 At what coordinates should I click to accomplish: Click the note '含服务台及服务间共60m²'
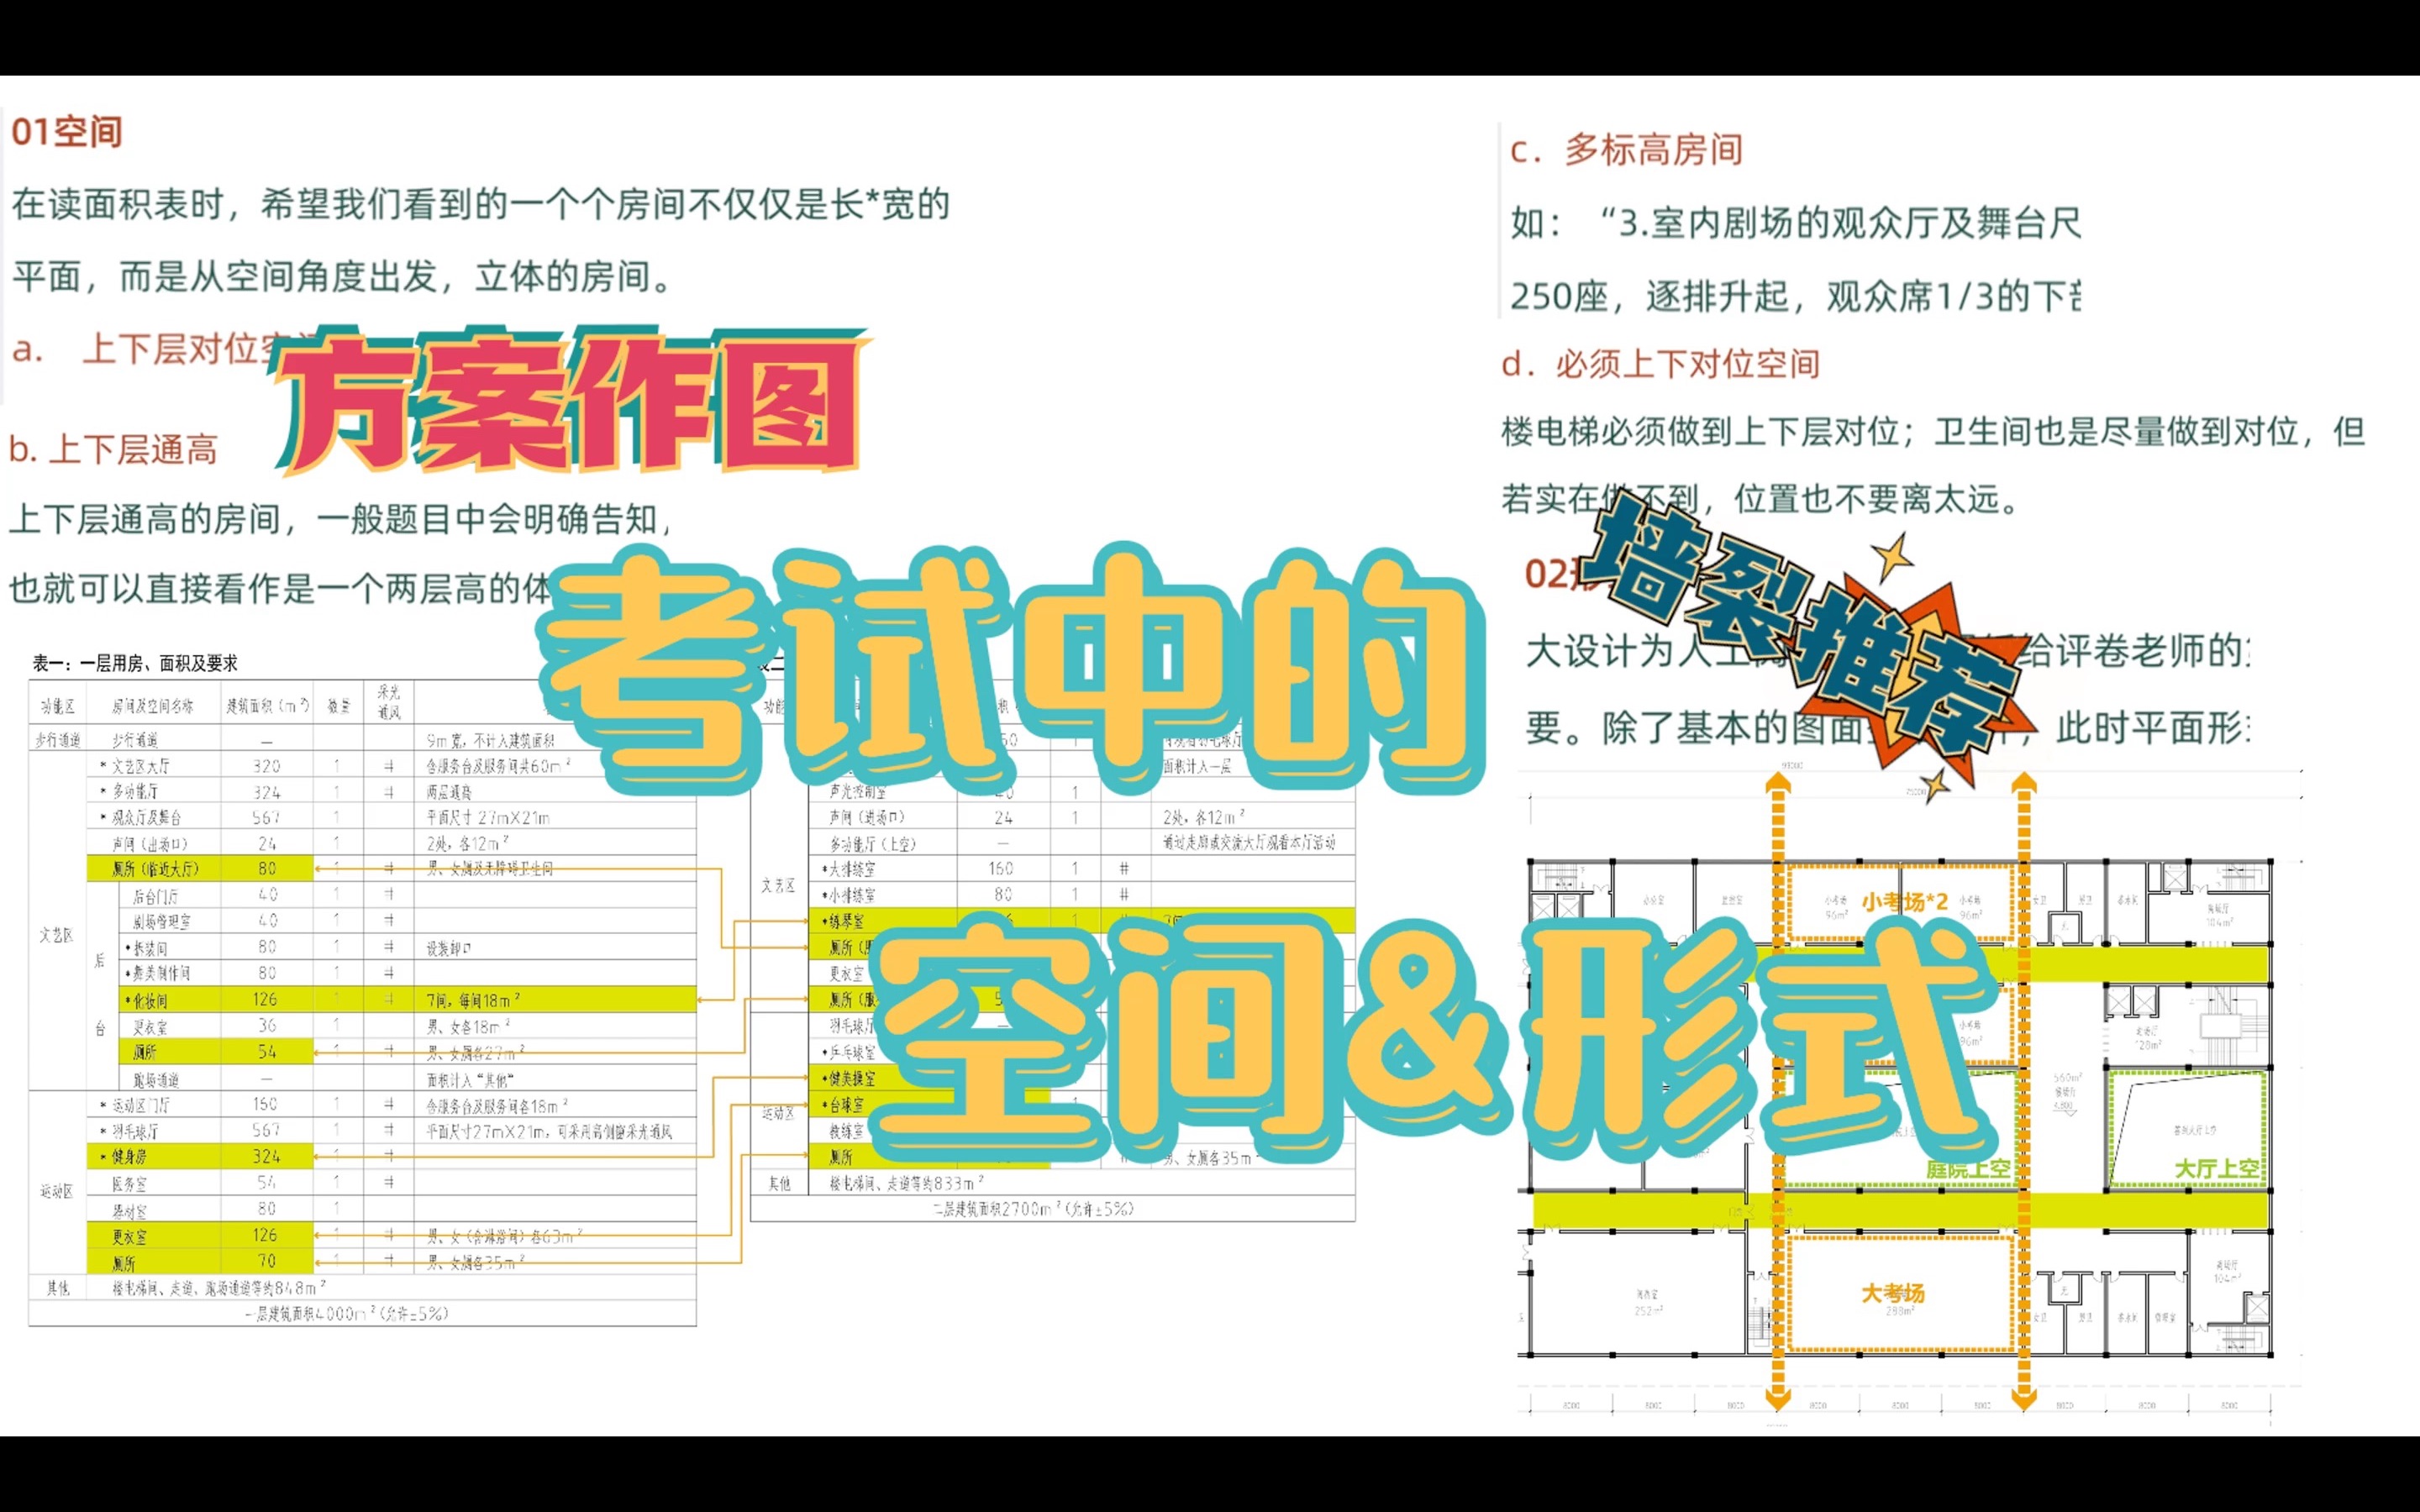(498, 766)
